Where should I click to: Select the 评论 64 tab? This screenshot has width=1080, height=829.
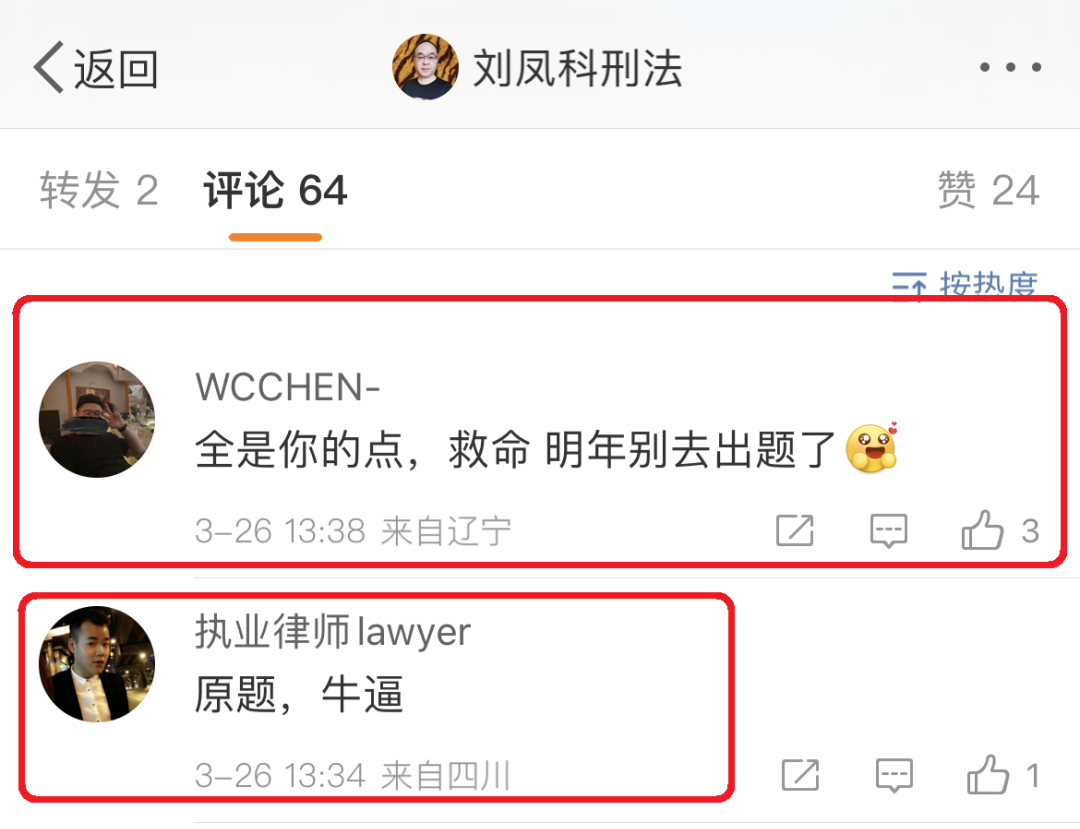coord(276,191)
